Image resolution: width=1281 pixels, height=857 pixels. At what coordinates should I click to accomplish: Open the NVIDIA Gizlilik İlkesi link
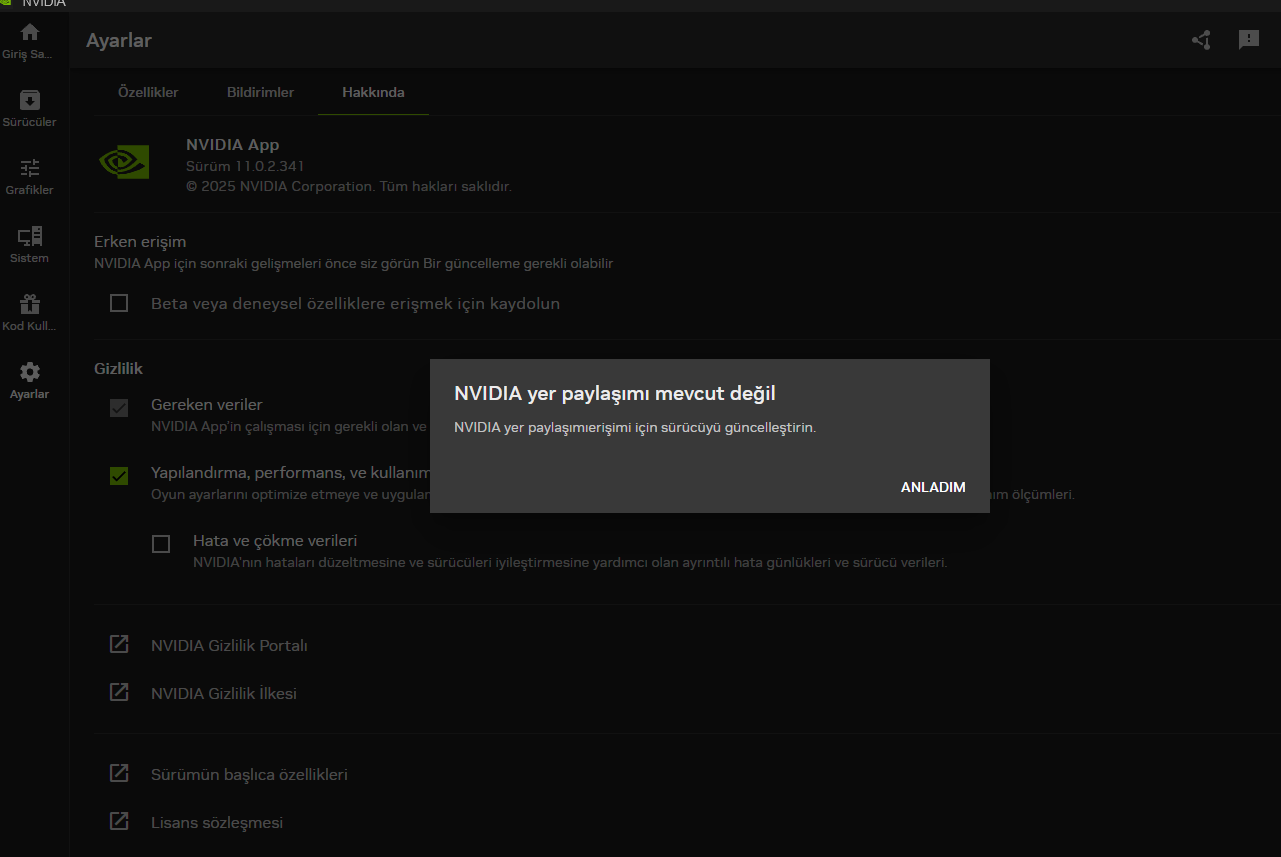[224, 693]
